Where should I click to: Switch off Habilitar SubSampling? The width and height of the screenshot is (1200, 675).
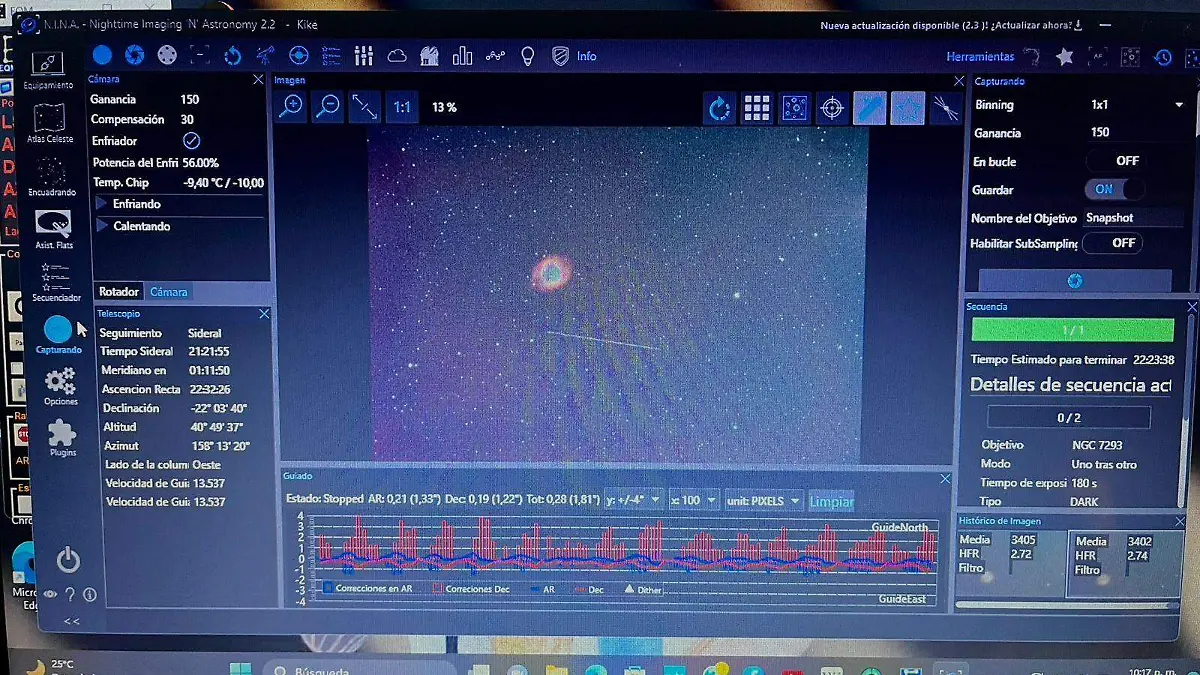[x=1112, y=242]
